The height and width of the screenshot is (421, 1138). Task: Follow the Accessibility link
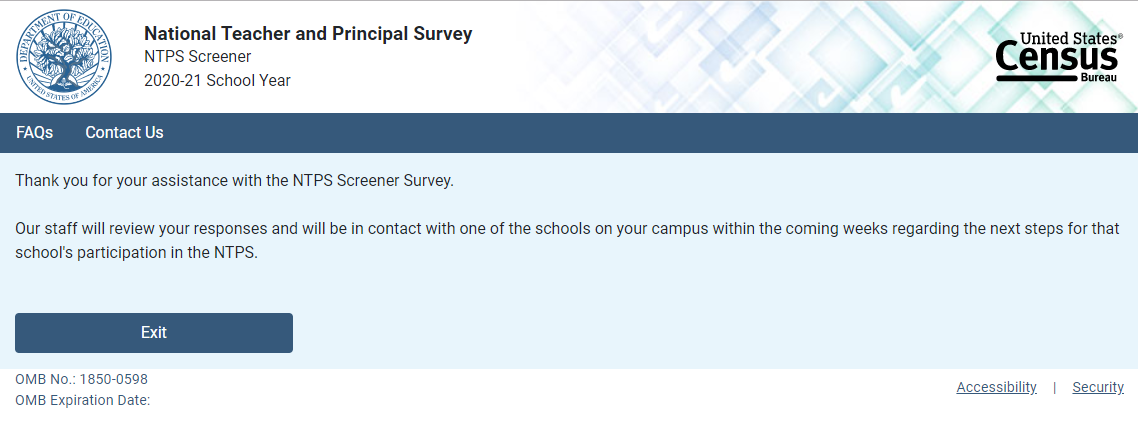tap(996, 387)
